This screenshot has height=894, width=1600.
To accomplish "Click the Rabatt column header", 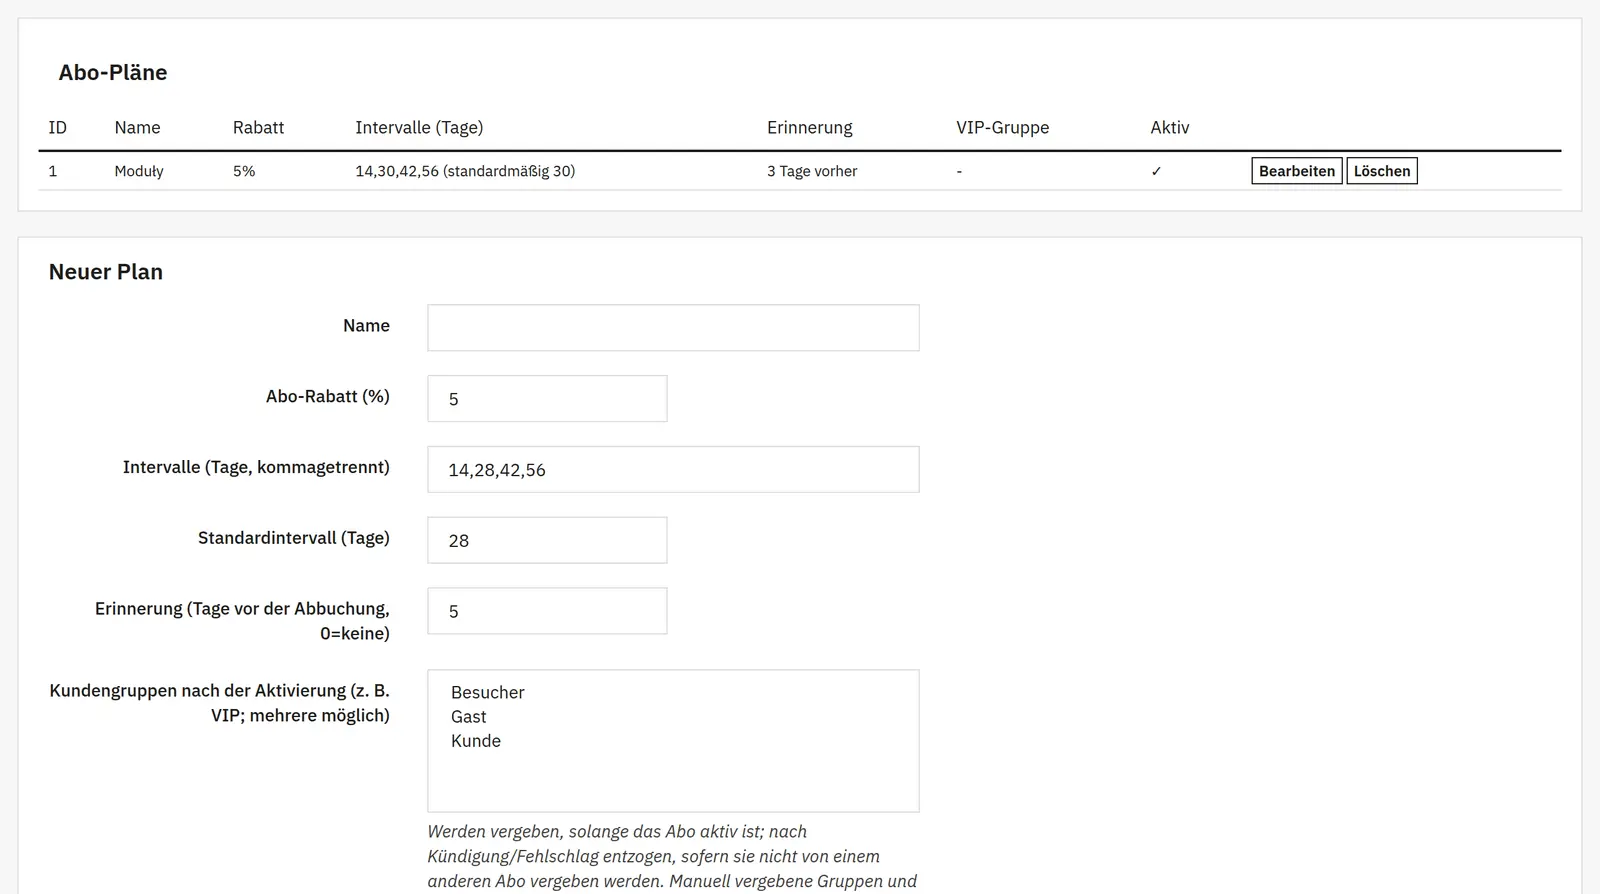I will (x=258, y=128).
